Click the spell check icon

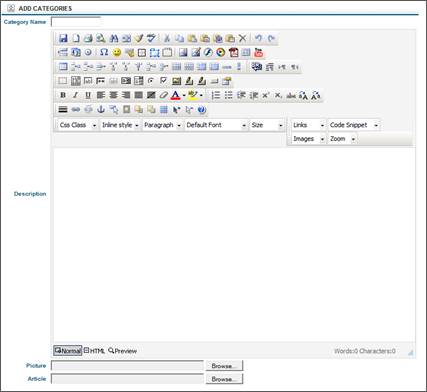pyautogui.click(x=151, y=38)
